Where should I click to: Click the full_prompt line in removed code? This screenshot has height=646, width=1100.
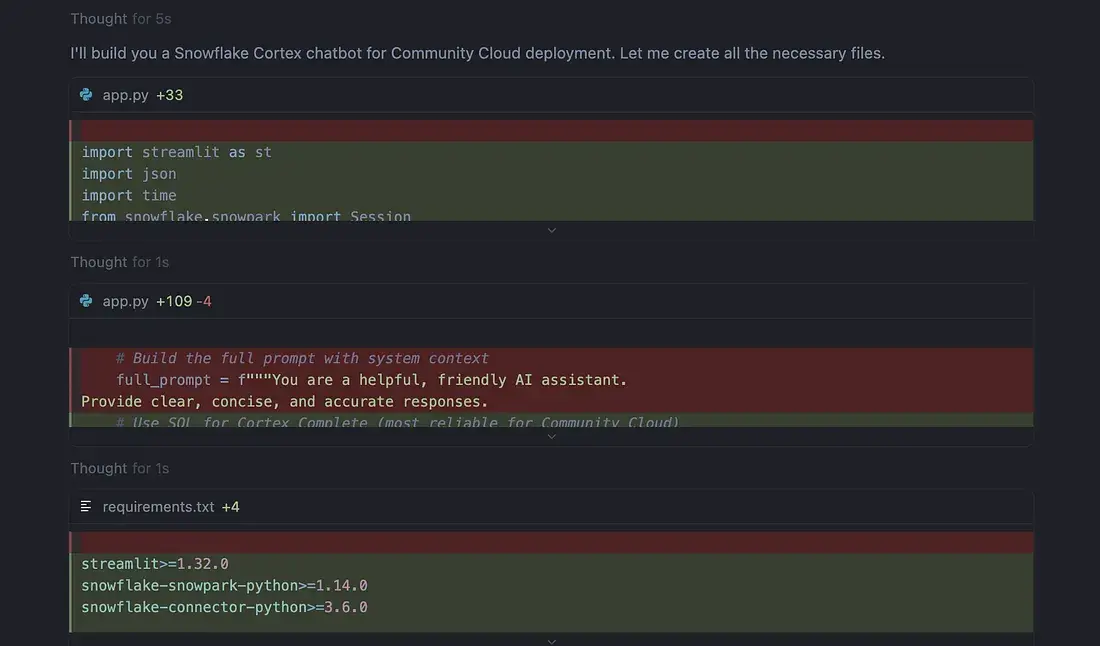[x=370, y=380]
